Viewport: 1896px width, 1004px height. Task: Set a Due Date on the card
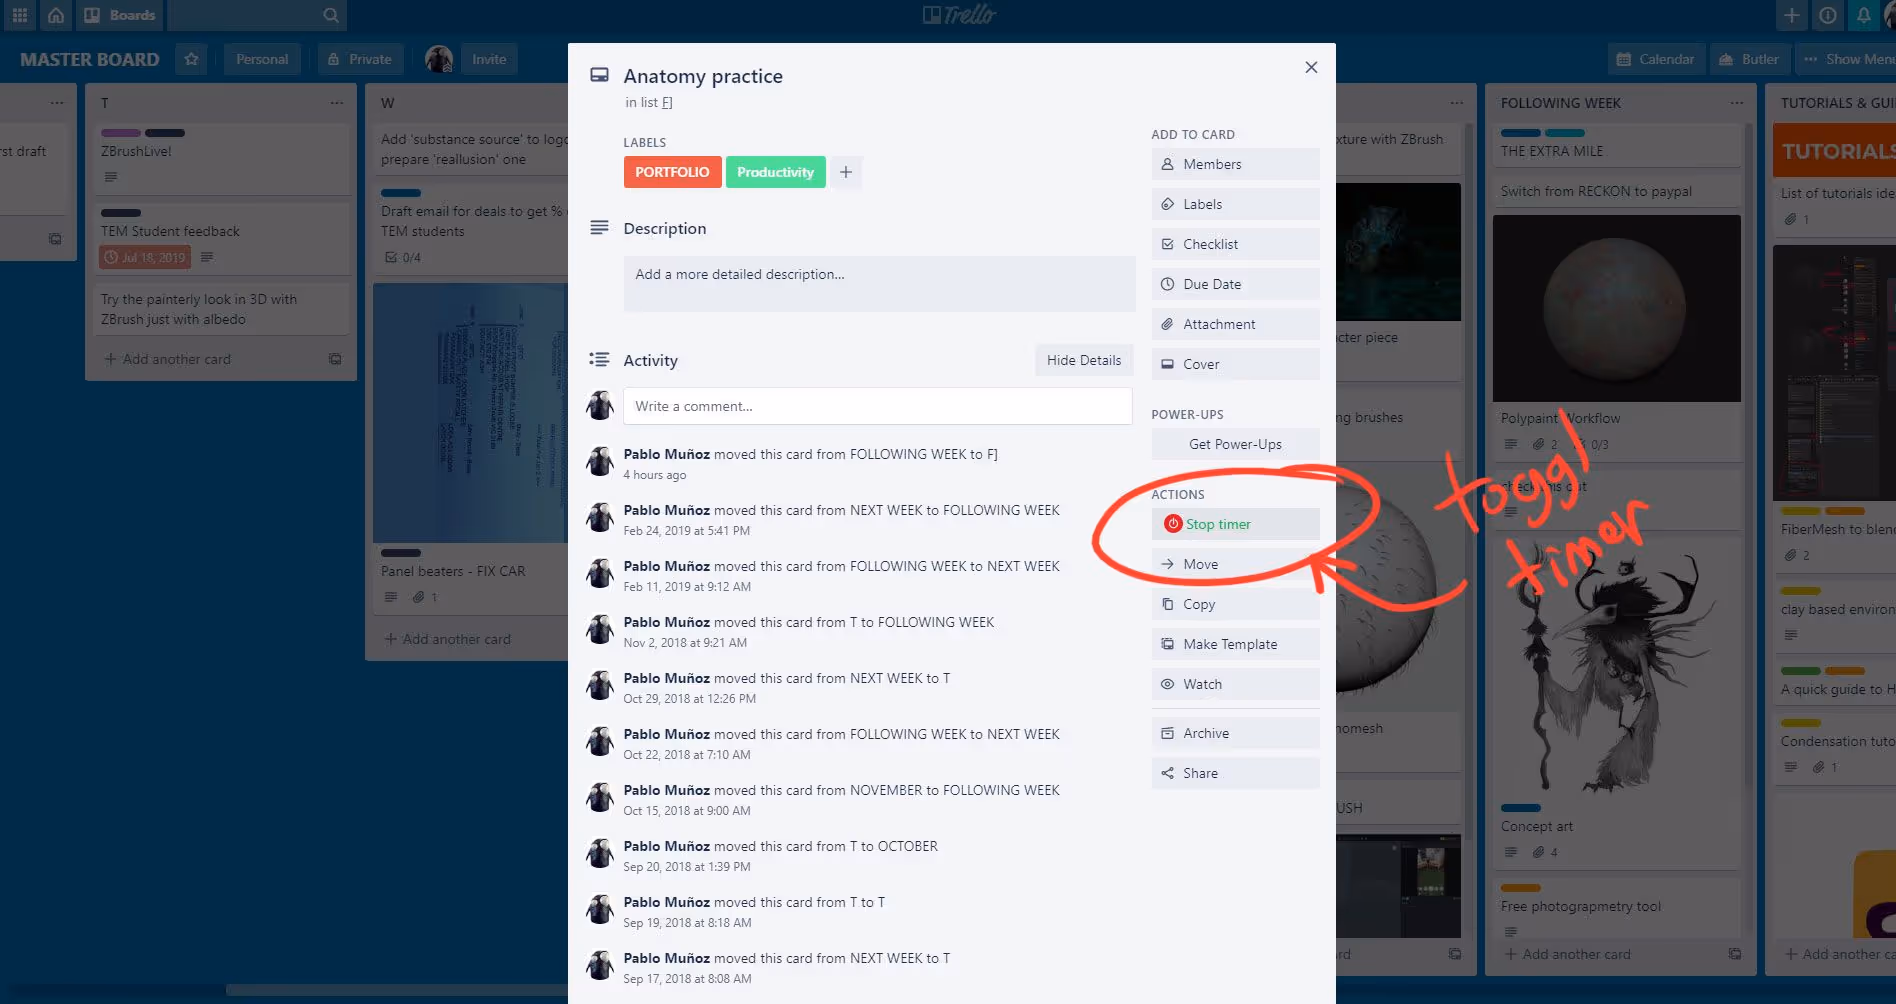point(1235,284)
